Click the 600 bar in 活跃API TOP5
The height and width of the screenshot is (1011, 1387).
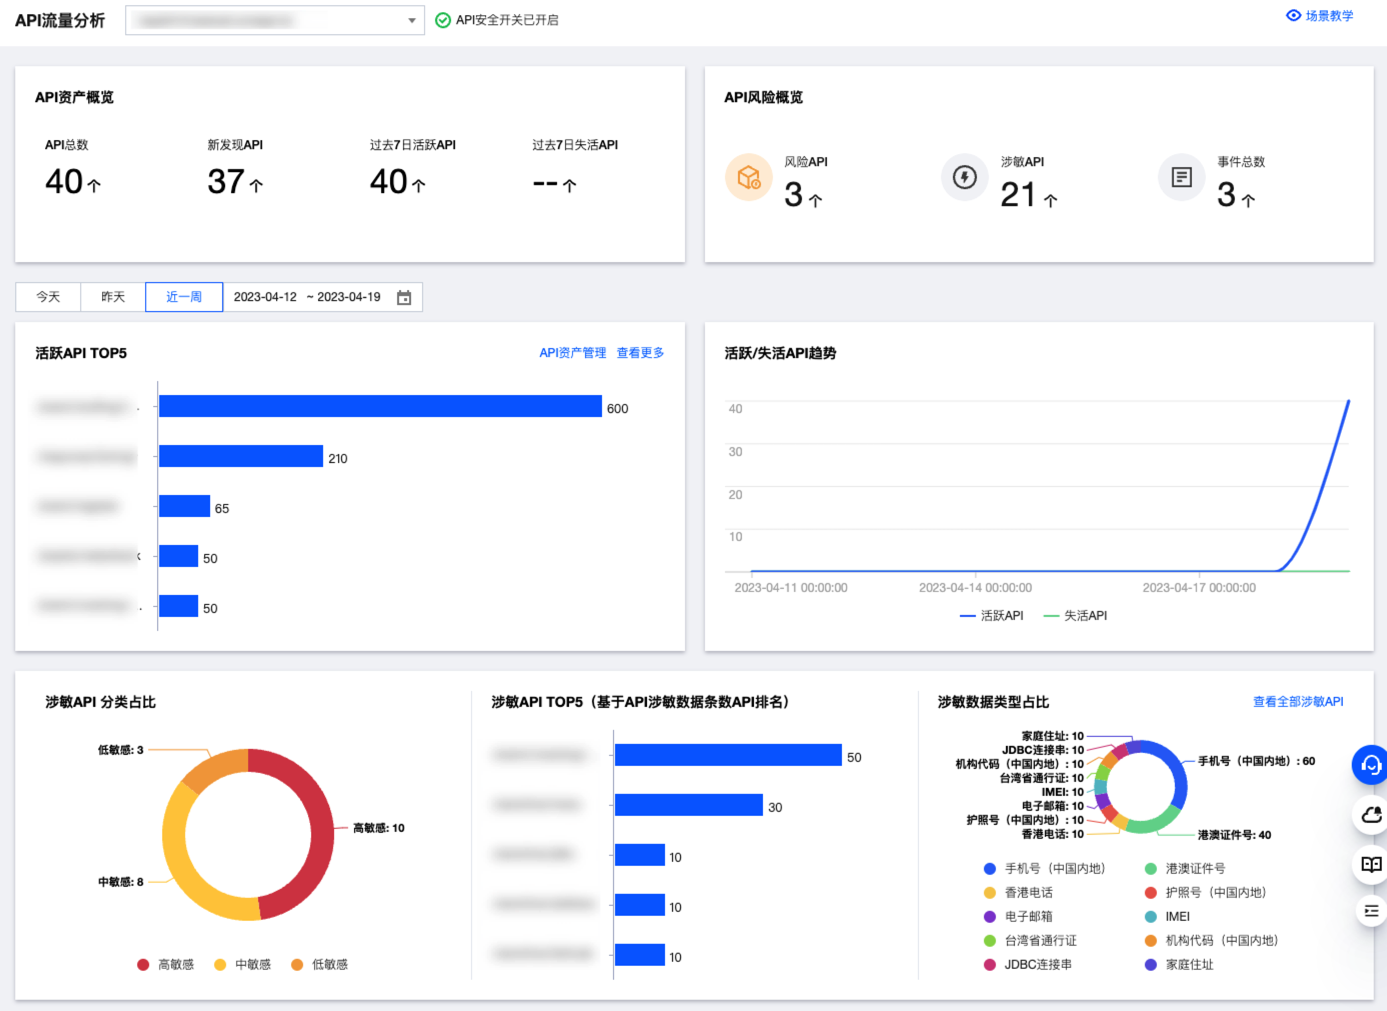click(380, 407)
